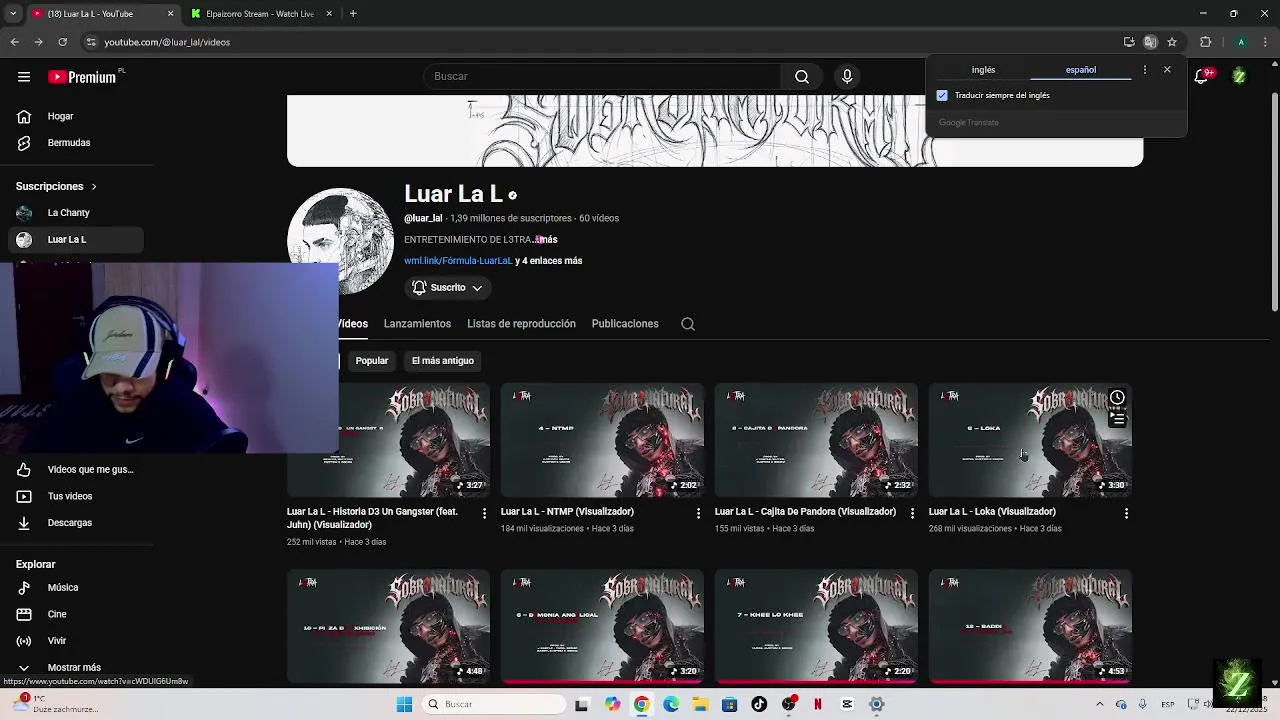This screenshot has width=1280, height=720.
Task: Bookmark this page with the star icon
Action: coord(1172,42)
